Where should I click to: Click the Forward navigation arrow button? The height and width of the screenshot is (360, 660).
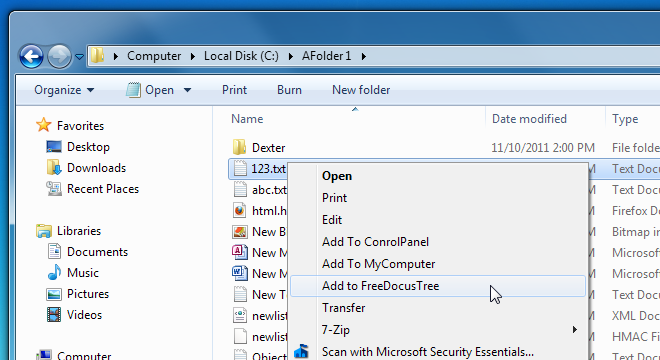(59, 56)
